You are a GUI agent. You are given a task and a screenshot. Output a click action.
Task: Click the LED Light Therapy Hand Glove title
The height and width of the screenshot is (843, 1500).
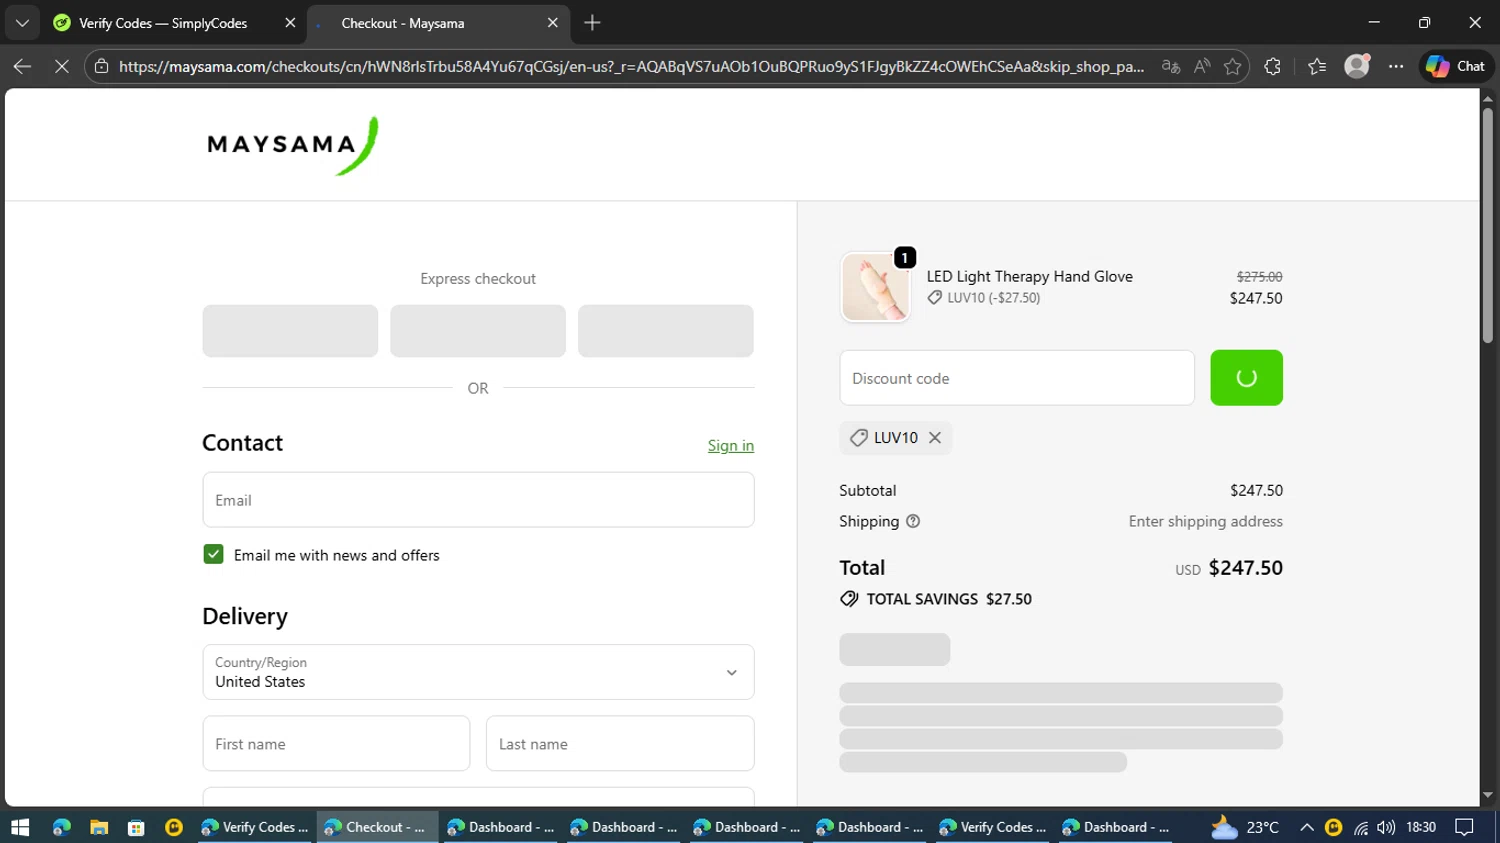[x=1029, y=276]
